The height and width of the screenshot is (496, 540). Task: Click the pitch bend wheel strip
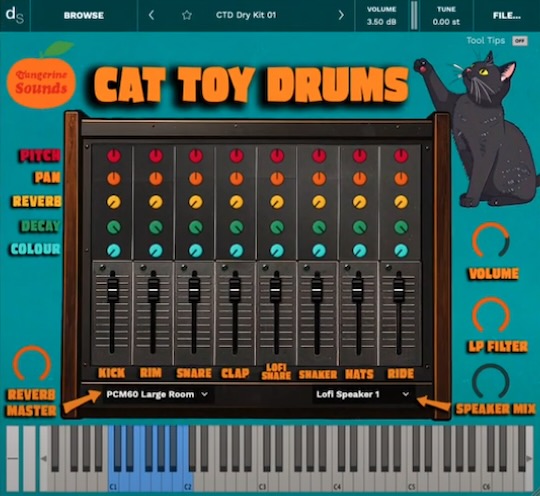point(13,458)
